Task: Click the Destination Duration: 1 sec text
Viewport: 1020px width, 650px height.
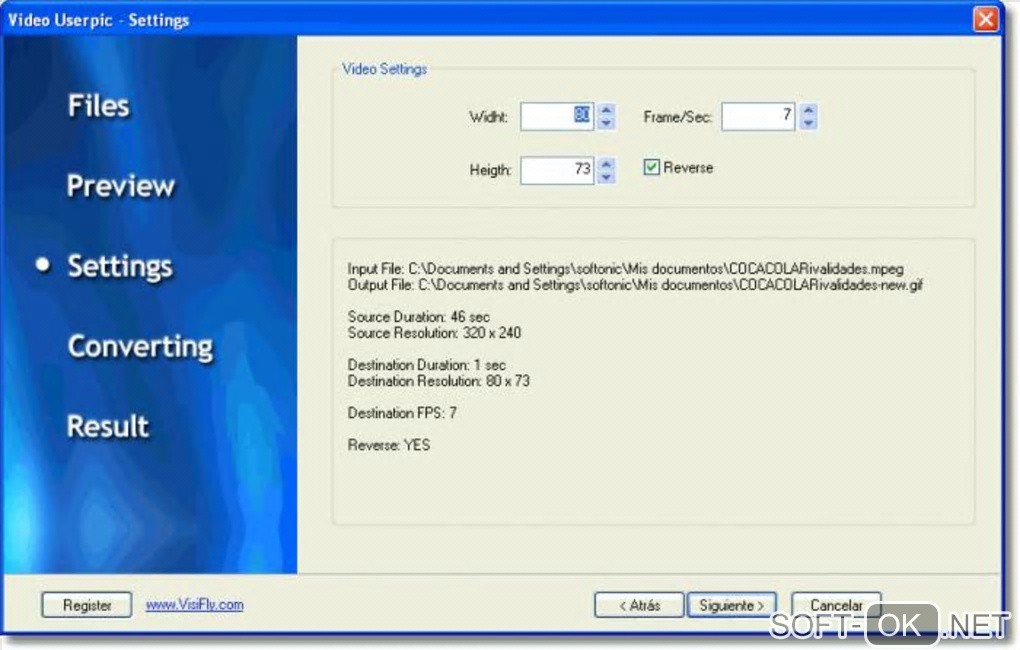Action: point(427,365)
